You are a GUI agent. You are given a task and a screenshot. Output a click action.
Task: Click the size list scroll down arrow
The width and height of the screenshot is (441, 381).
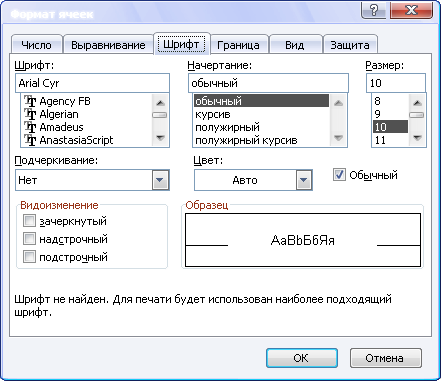click(417, 137)
